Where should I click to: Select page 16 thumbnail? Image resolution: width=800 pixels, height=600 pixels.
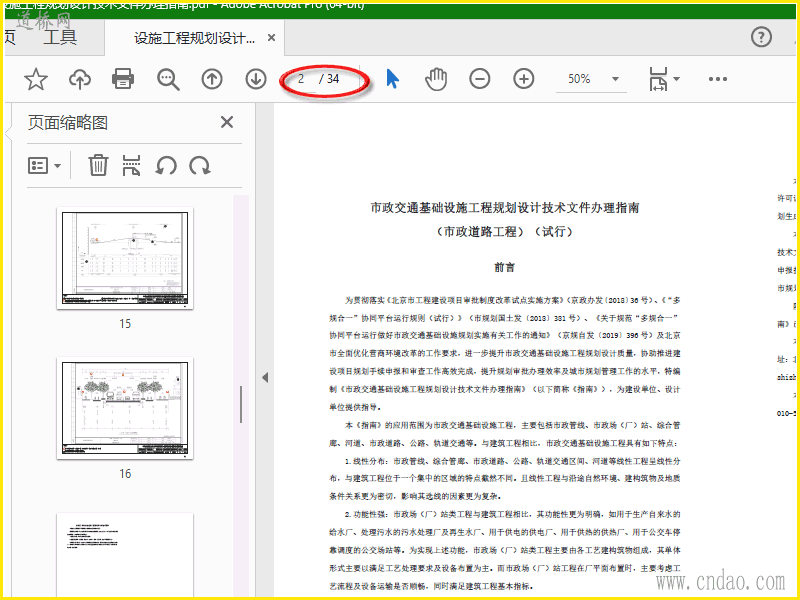125,408
